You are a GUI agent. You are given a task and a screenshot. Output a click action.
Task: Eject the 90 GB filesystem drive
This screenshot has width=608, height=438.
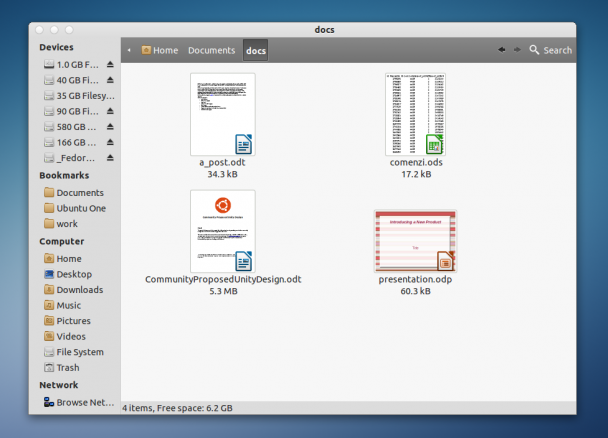[110, 111]
